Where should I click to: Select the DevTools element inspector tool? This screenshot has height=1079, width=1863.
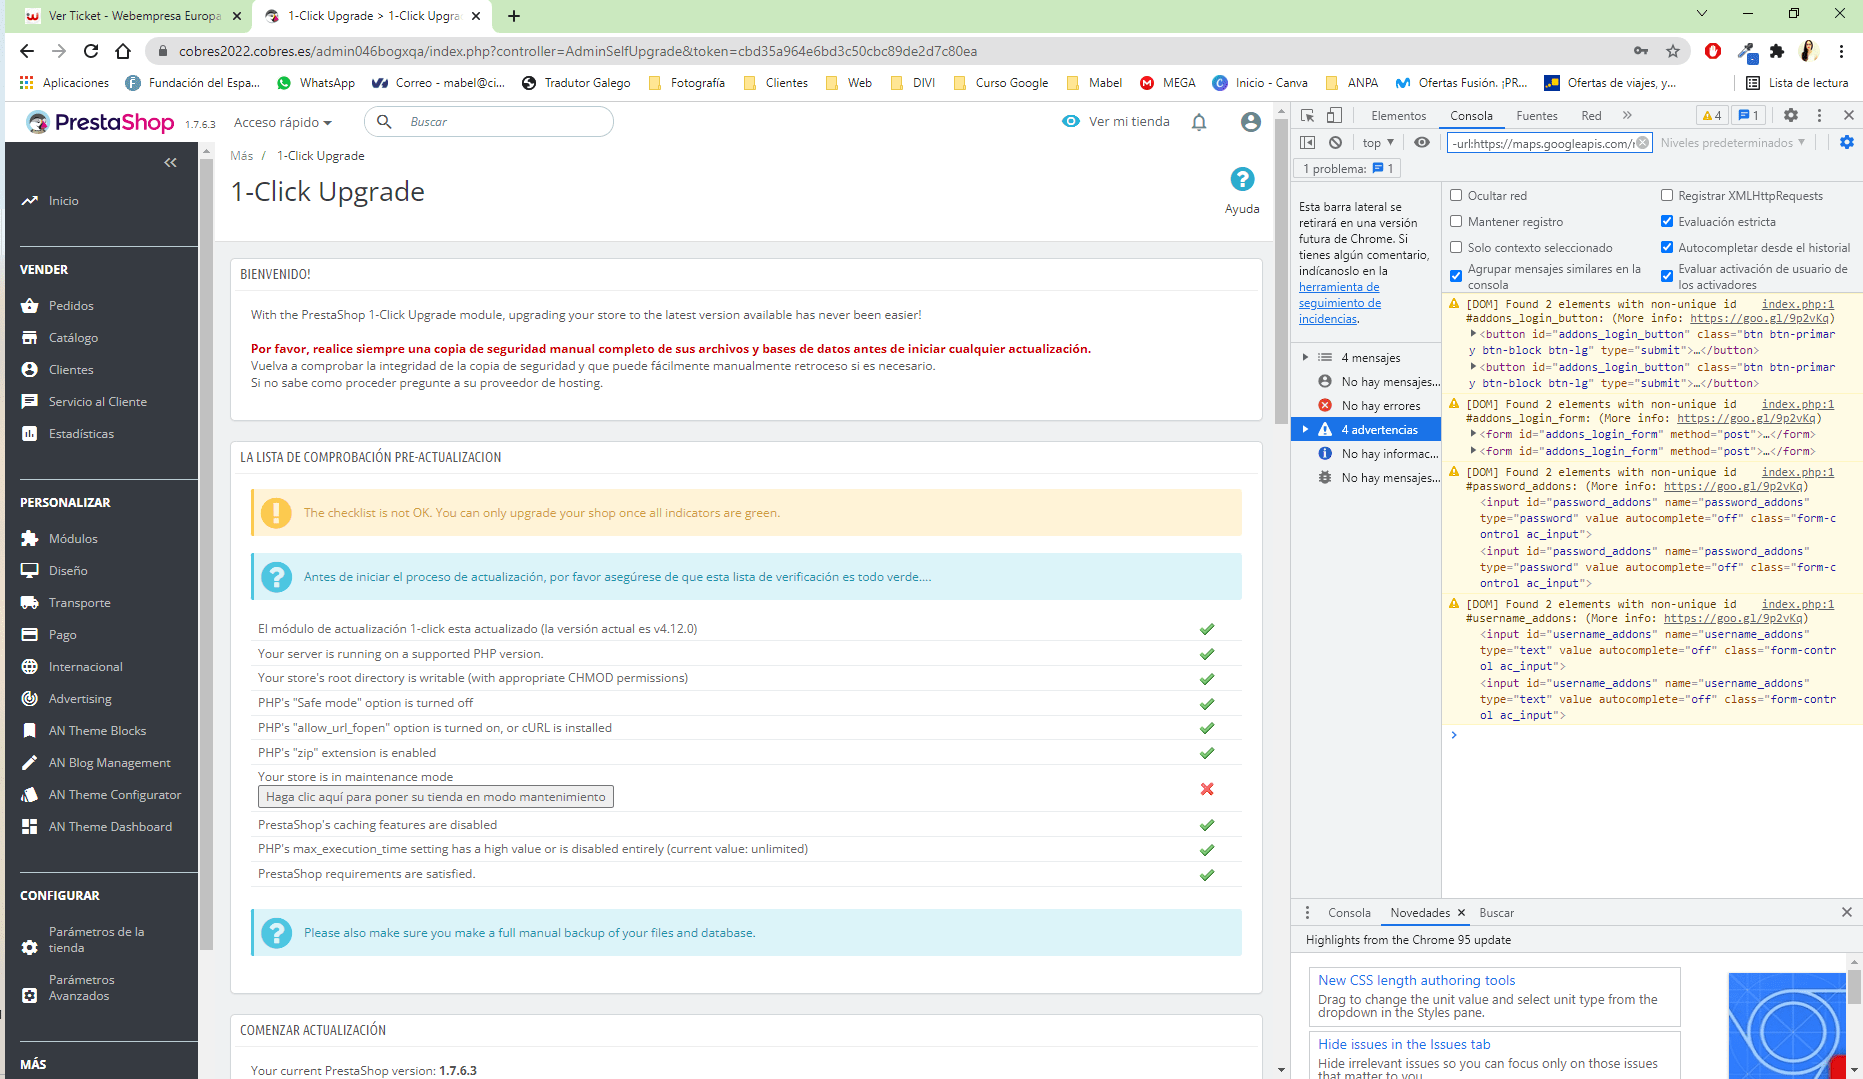click(1308, 116)
